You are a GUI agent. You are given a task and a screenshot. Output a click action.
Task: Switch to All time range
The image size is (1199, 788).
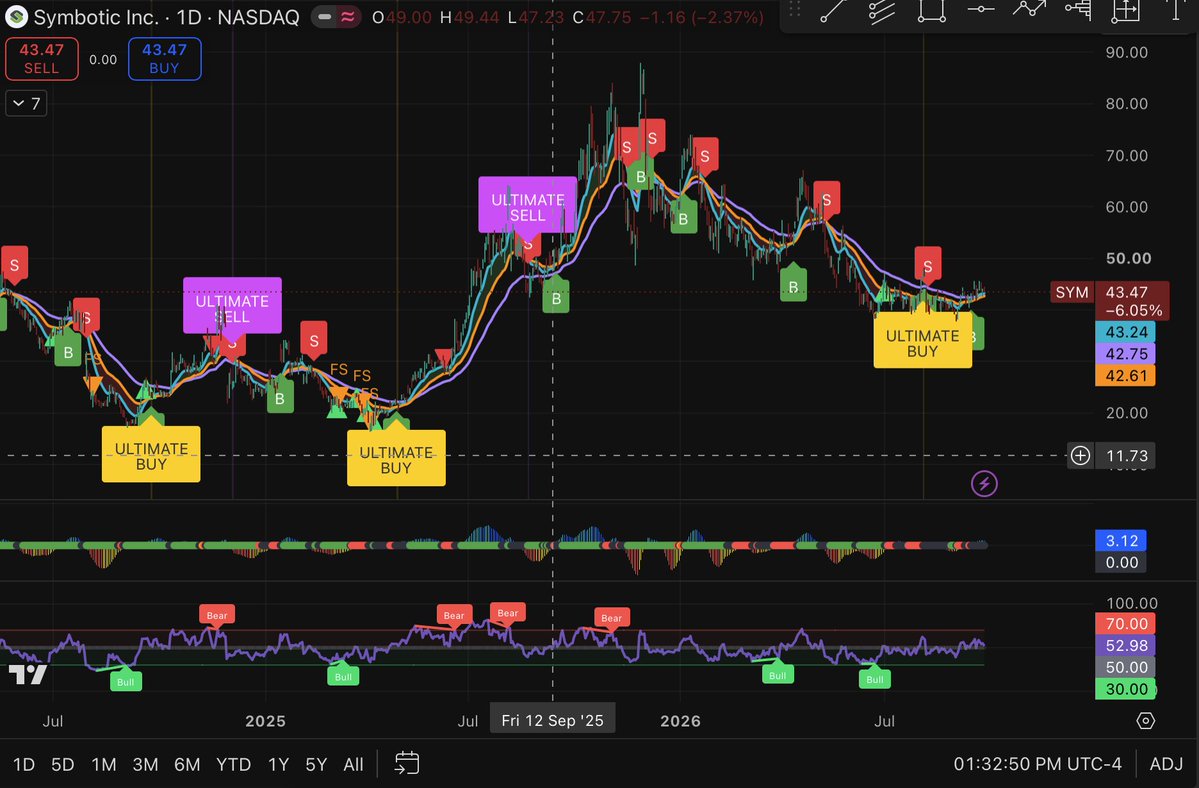[x=353, y=764]
